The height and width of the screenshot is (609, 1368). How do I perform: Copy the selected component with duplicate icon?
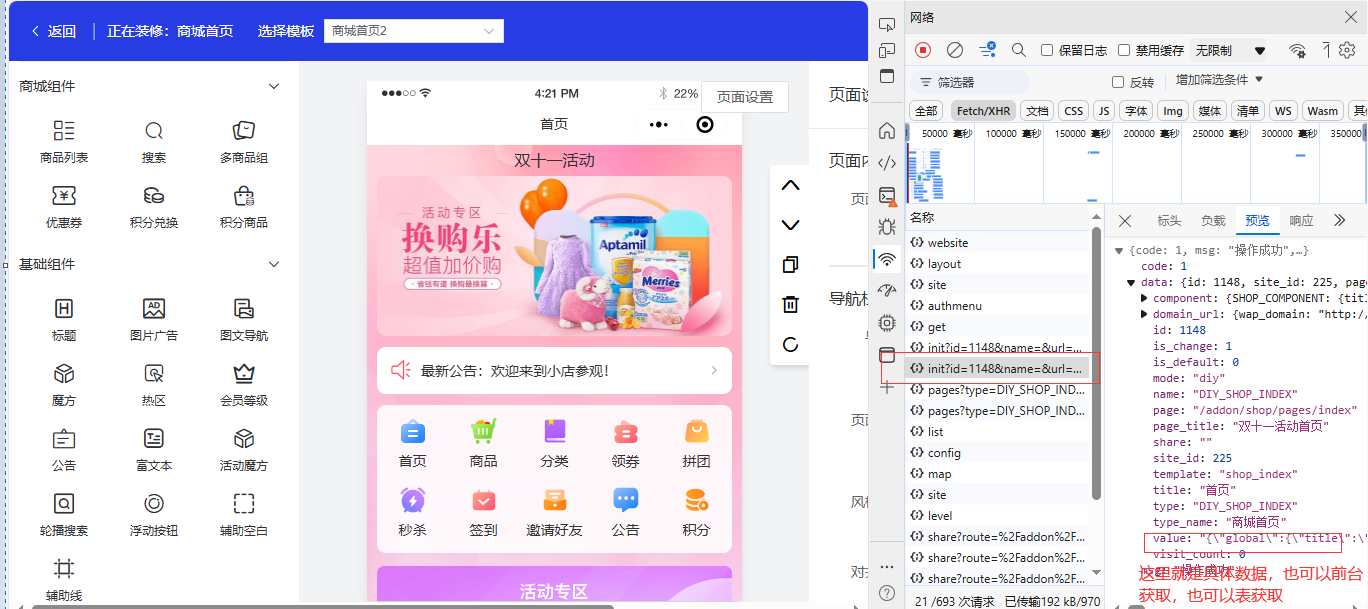(x=790, y=265)
